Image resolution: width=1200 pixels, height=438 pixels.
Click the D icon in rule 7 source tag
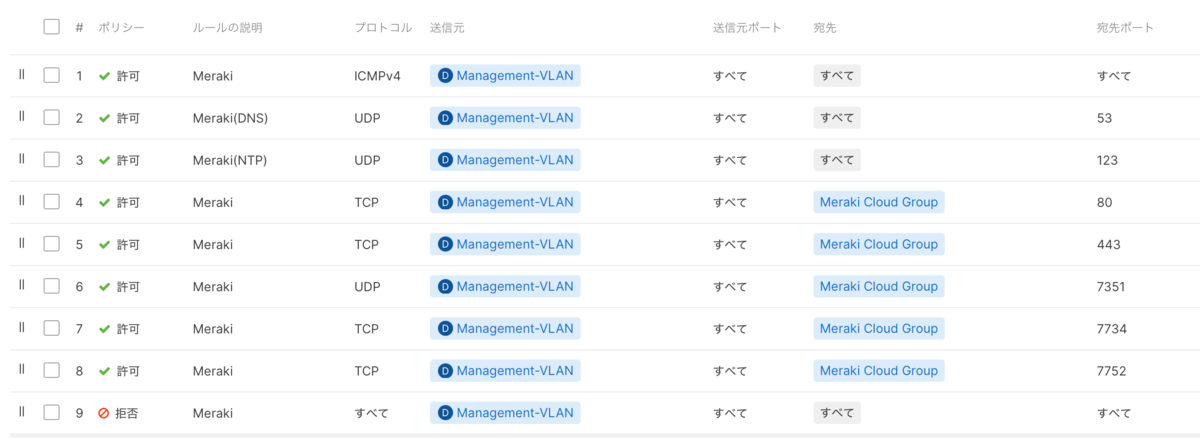[445, 328]
